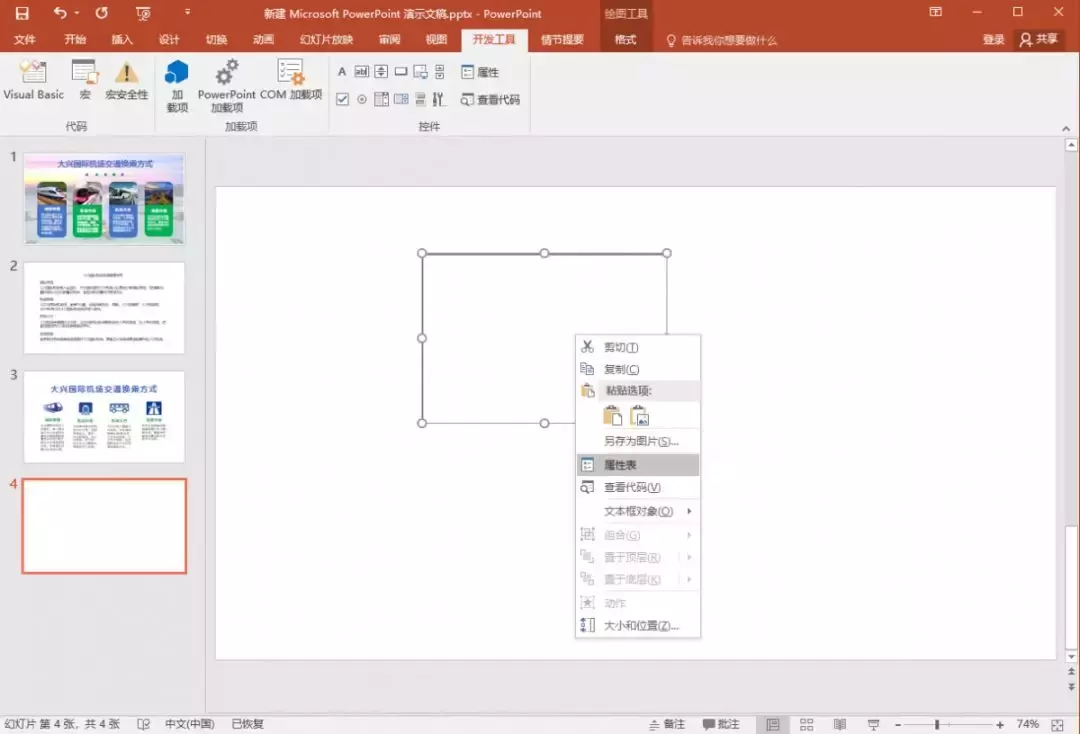
Task: Insert a Scroll Bar control
Action: coord(439,72)
